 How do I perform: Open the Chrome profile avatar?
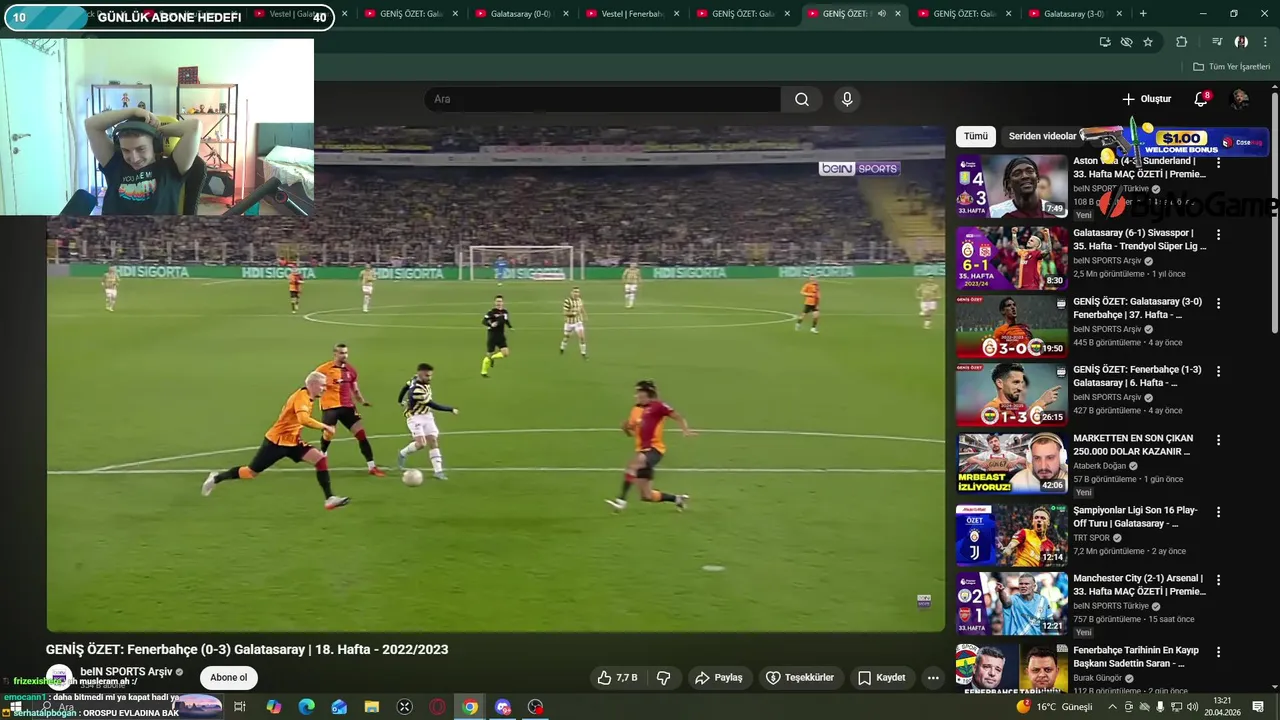(1241, 42)
